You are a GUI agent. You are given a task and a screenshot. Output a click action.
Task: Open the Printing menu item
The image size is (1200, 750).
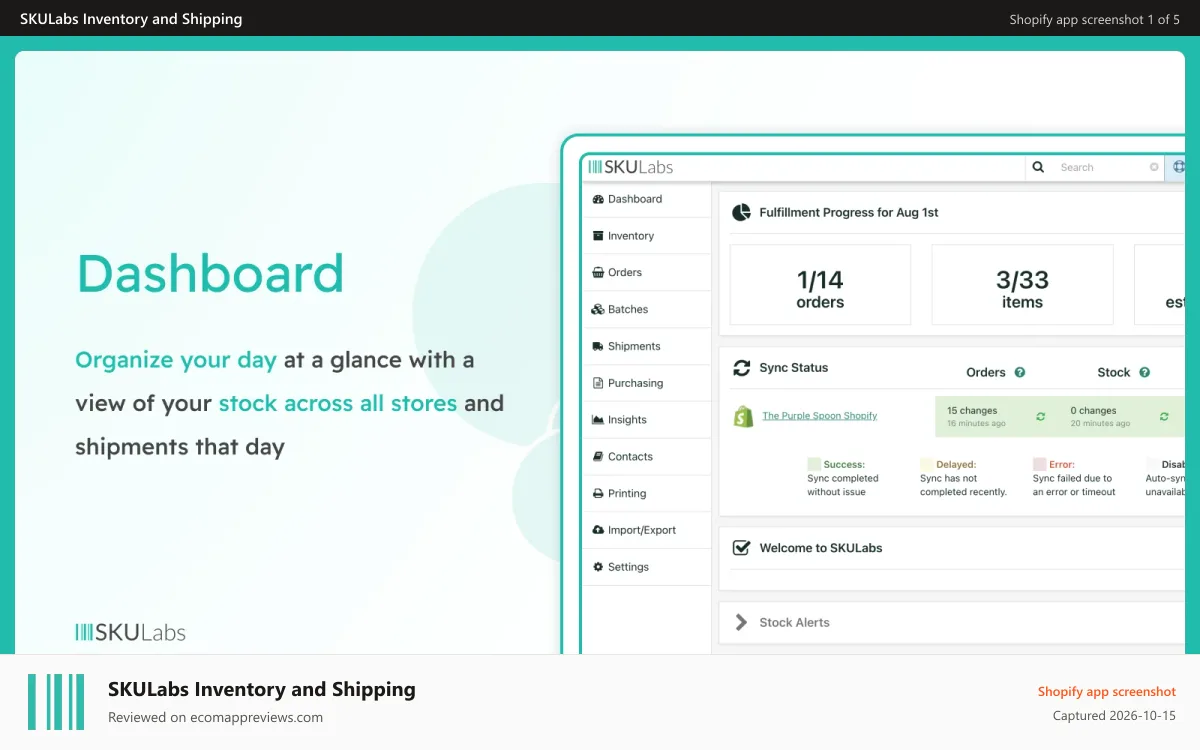click(647, 493)
